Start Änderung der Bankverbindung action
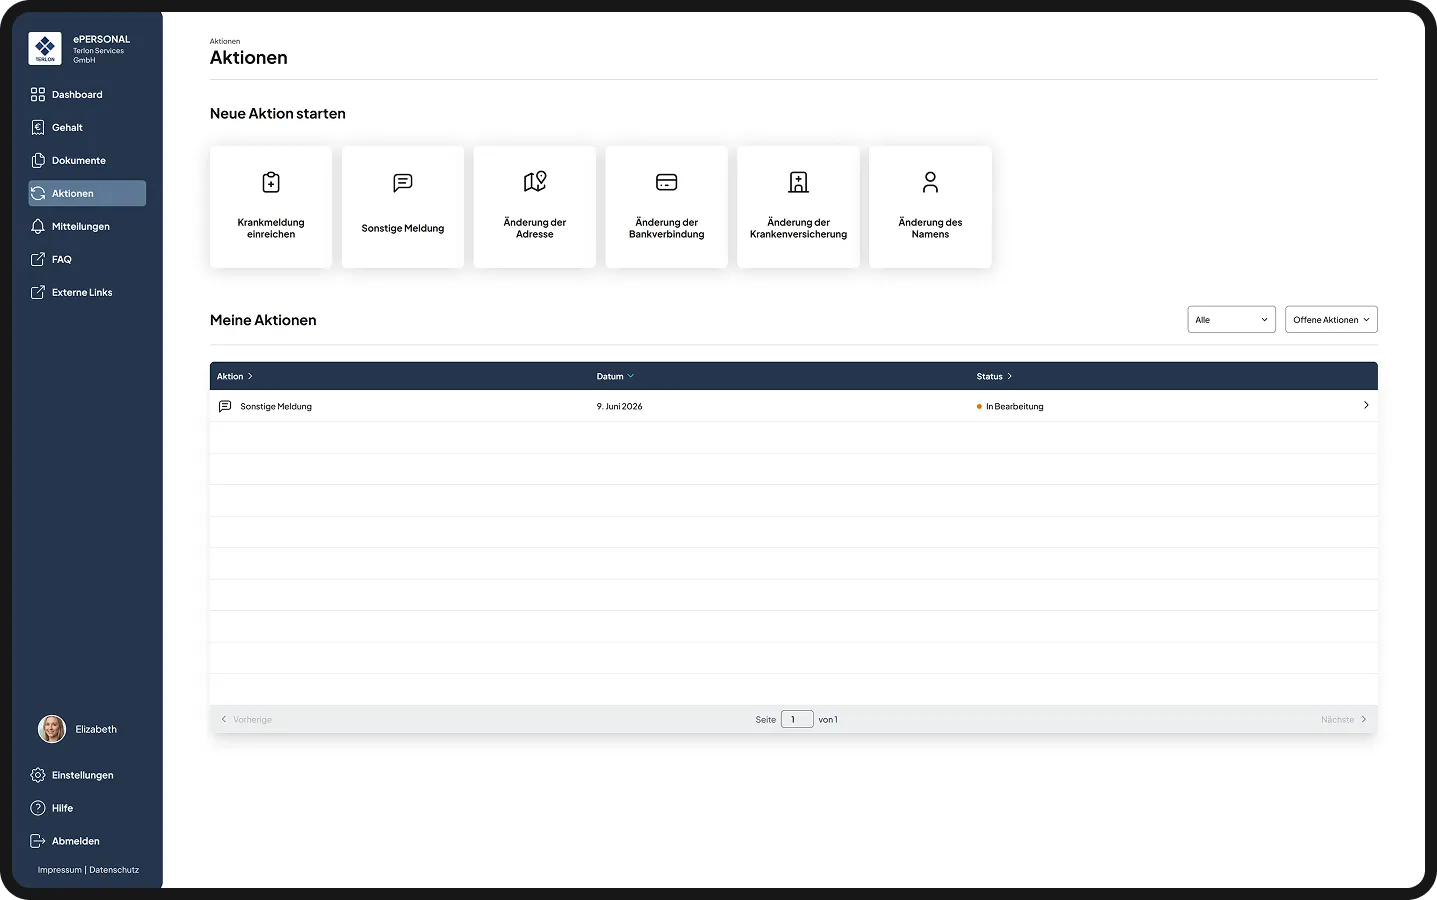 tap(667, 207)
